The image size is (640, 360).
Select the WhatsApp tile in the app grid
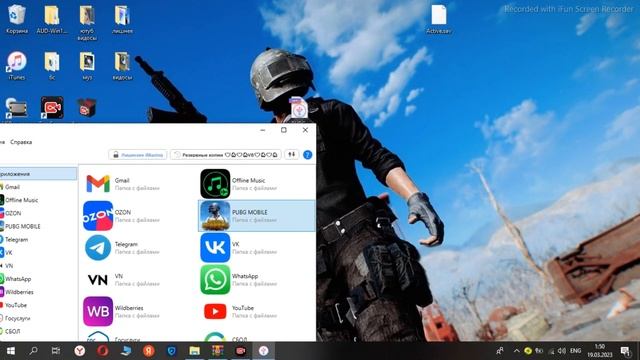[x=257, y=279]
